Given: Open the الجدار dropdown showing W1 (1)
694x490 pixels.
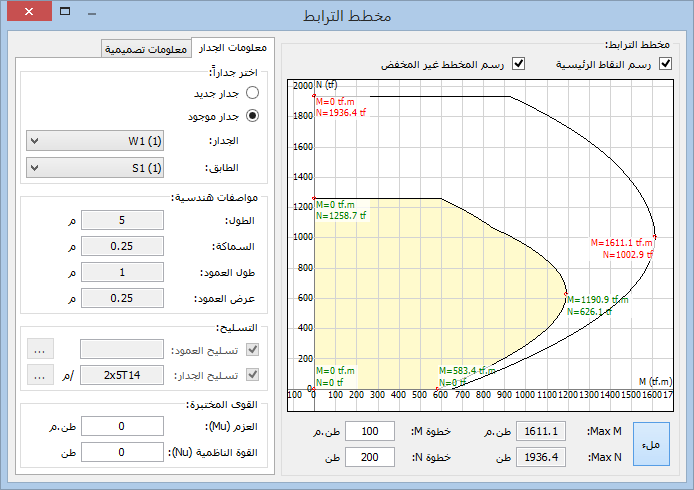Looking at the screenshot, I should pos(97,141).
